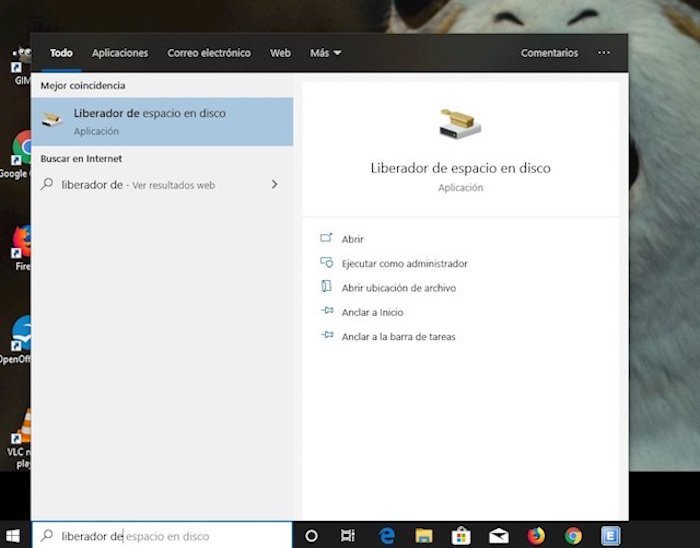Launch Microsoft Edge from the taskbar
The image size is (700, 548).
(x=387, y=535)
